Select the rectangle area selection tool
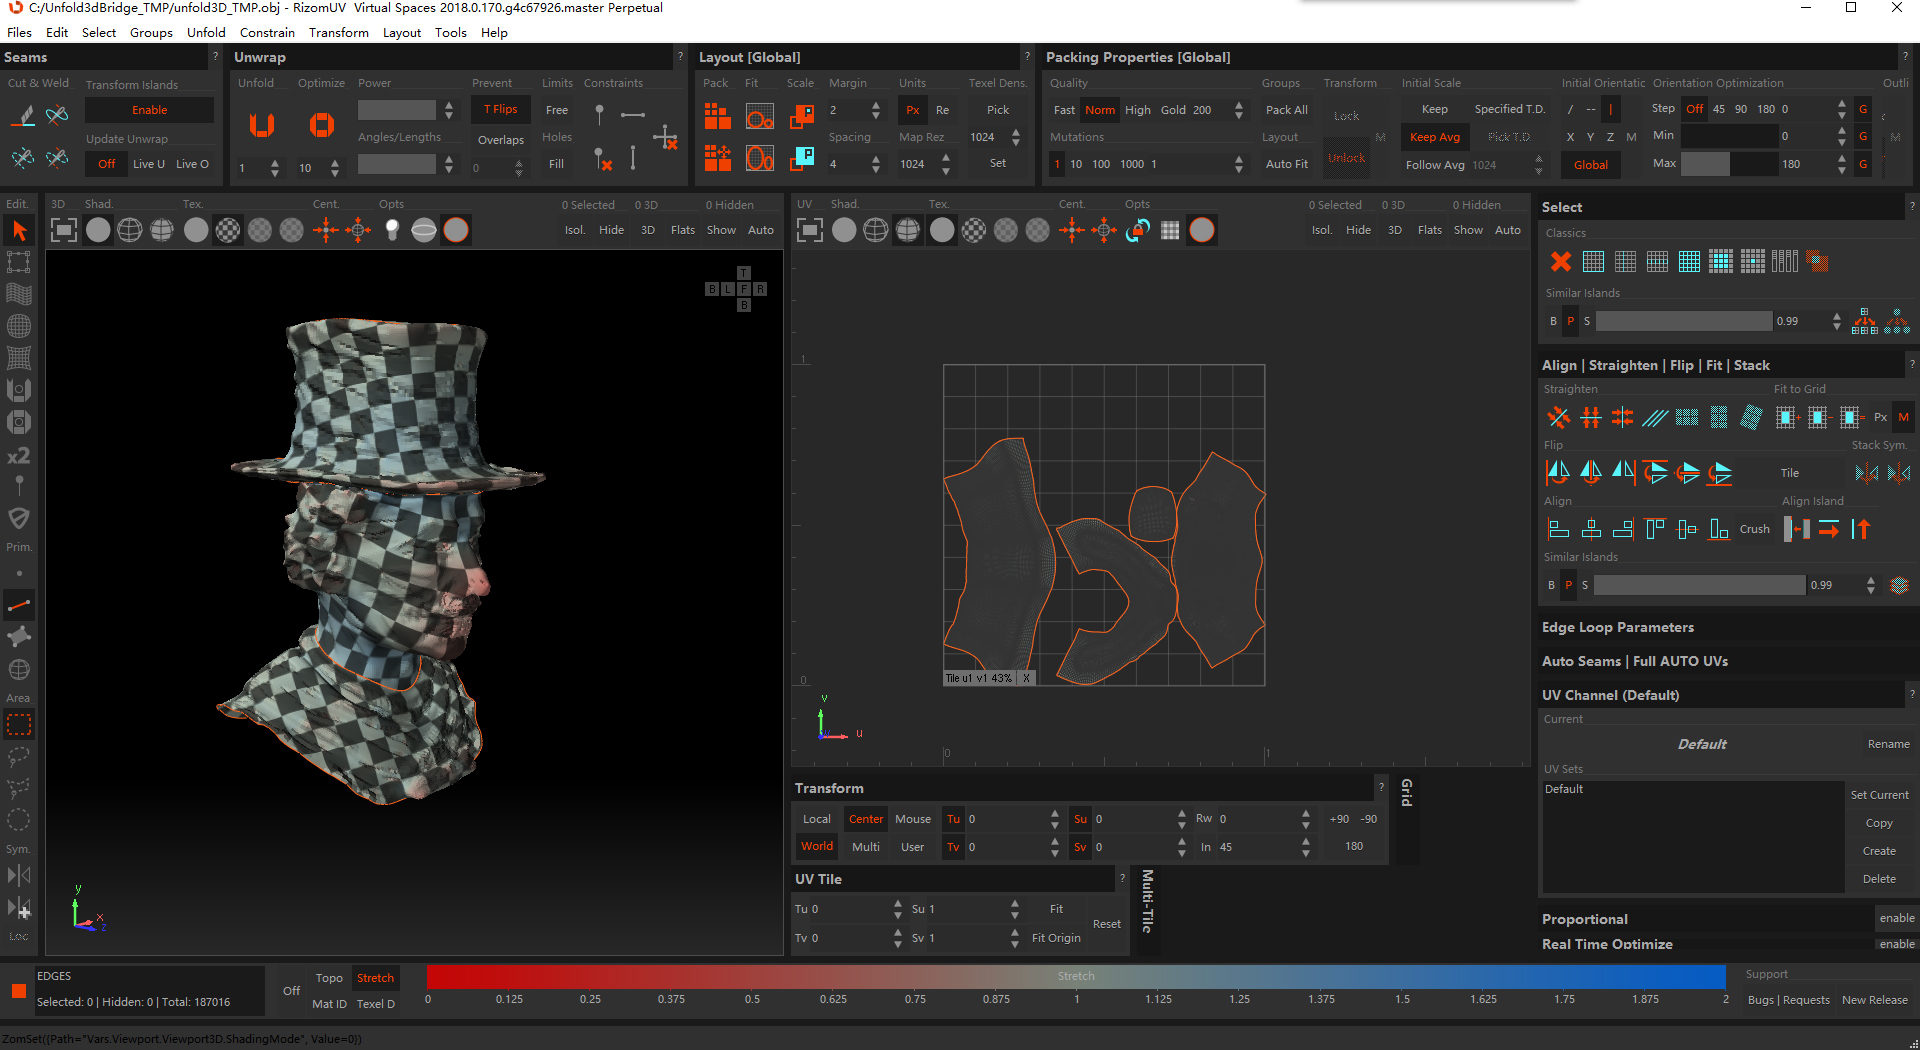Image resolution: width=1920 pixels, height=1050 pixels. [19, 724]
